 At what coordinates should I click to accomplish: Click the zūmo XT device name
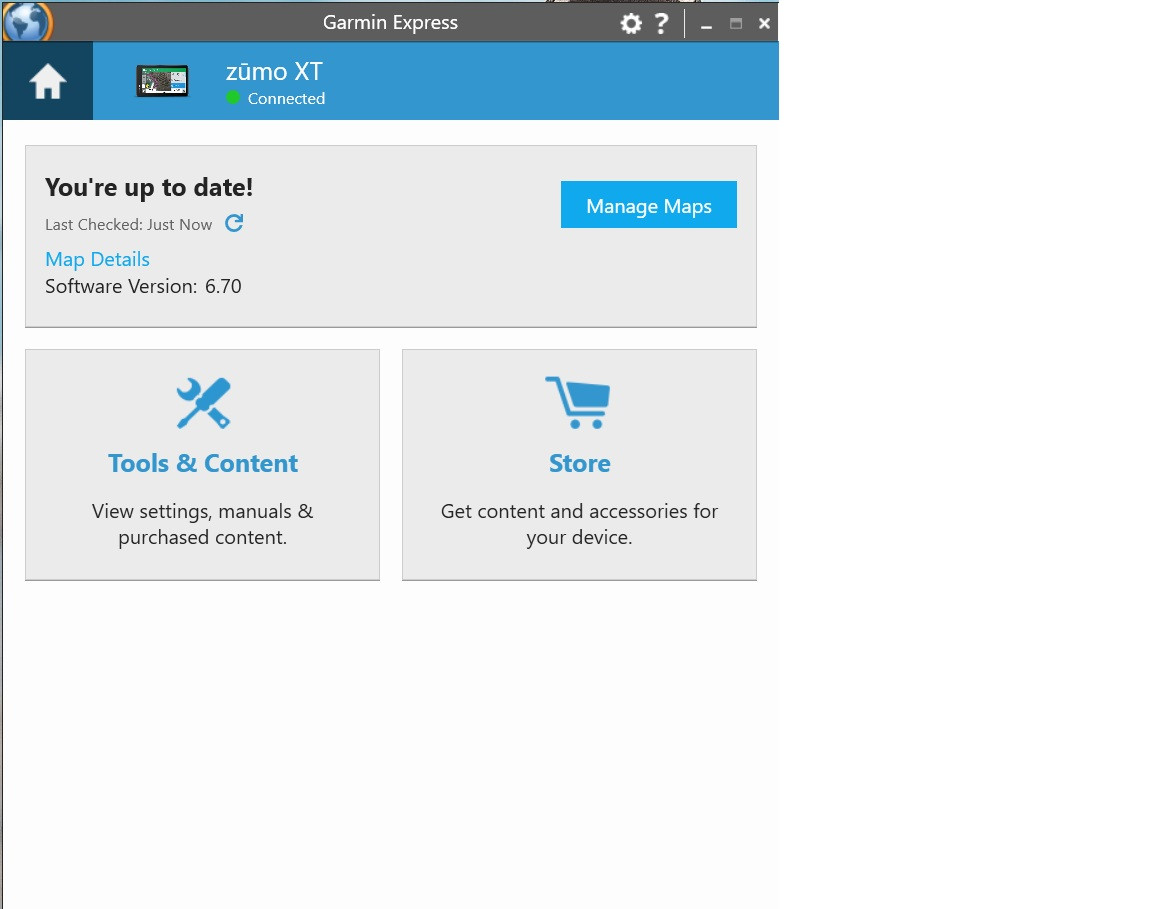coord(274,71)
